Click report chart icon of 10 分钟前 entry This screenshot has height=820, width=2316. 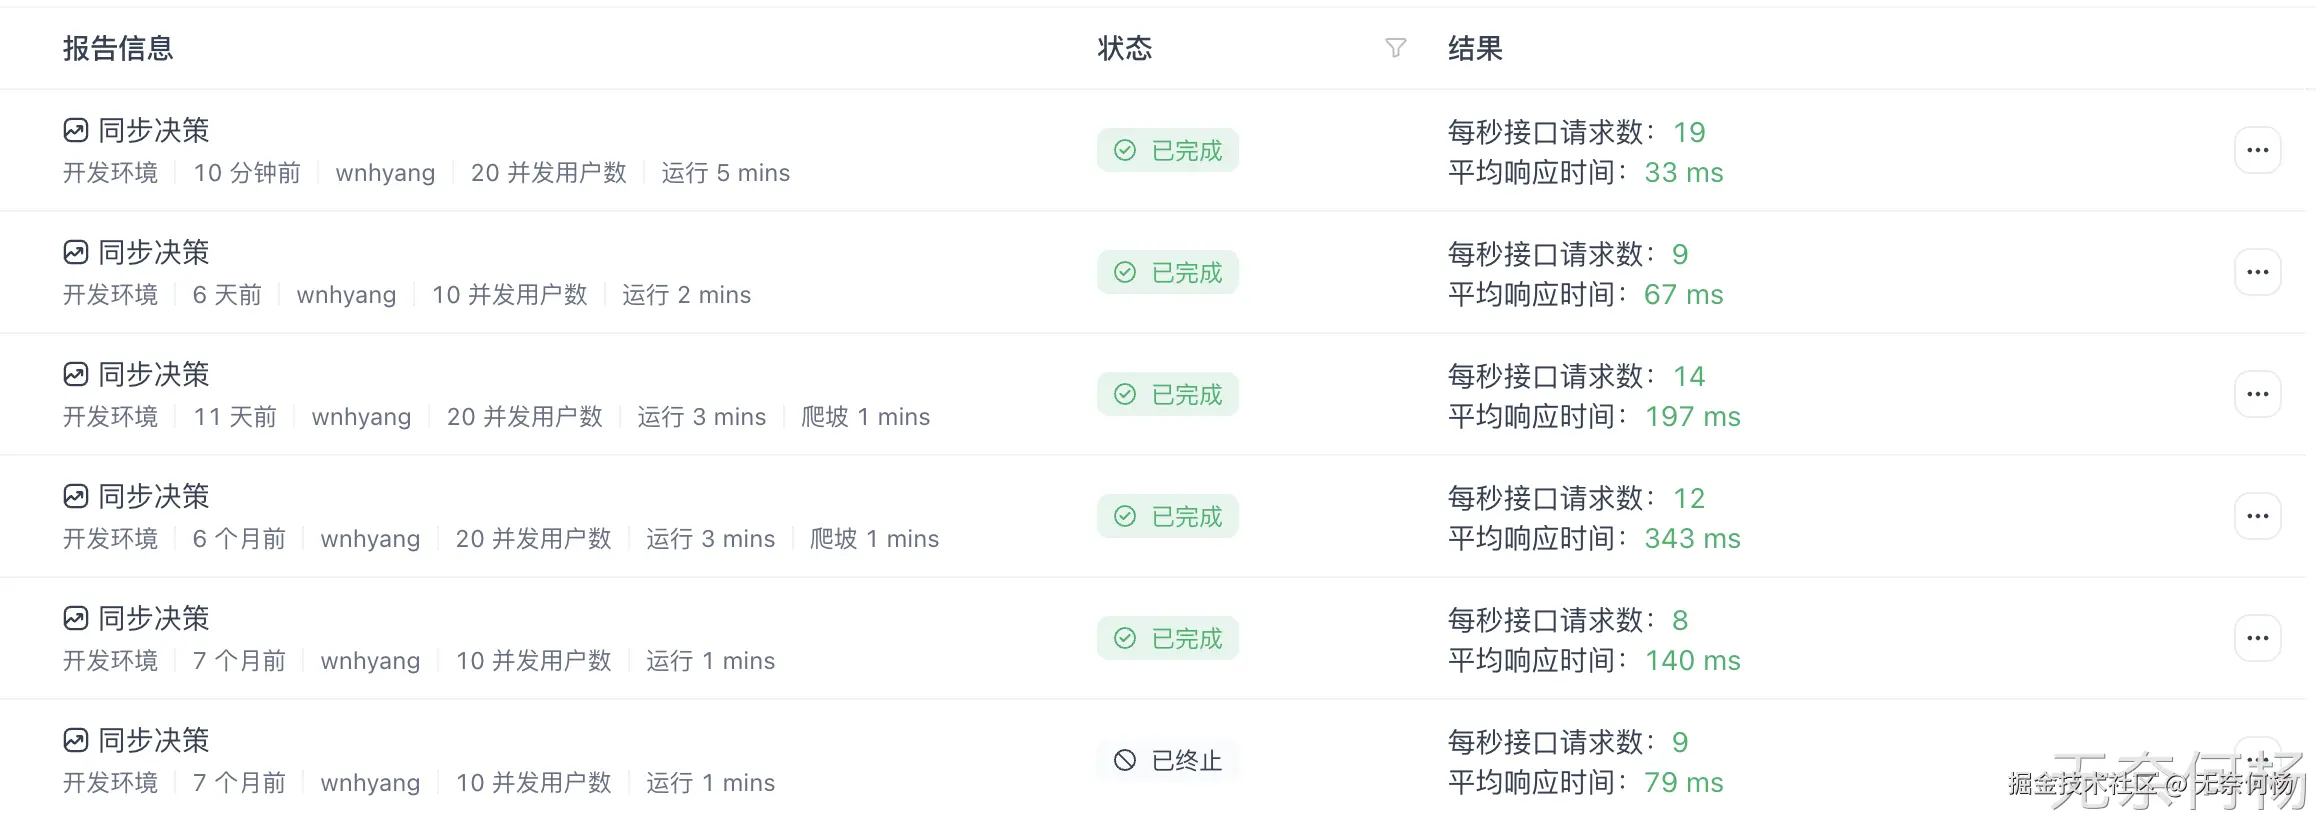pyautogui.click(x=76, y=130)
